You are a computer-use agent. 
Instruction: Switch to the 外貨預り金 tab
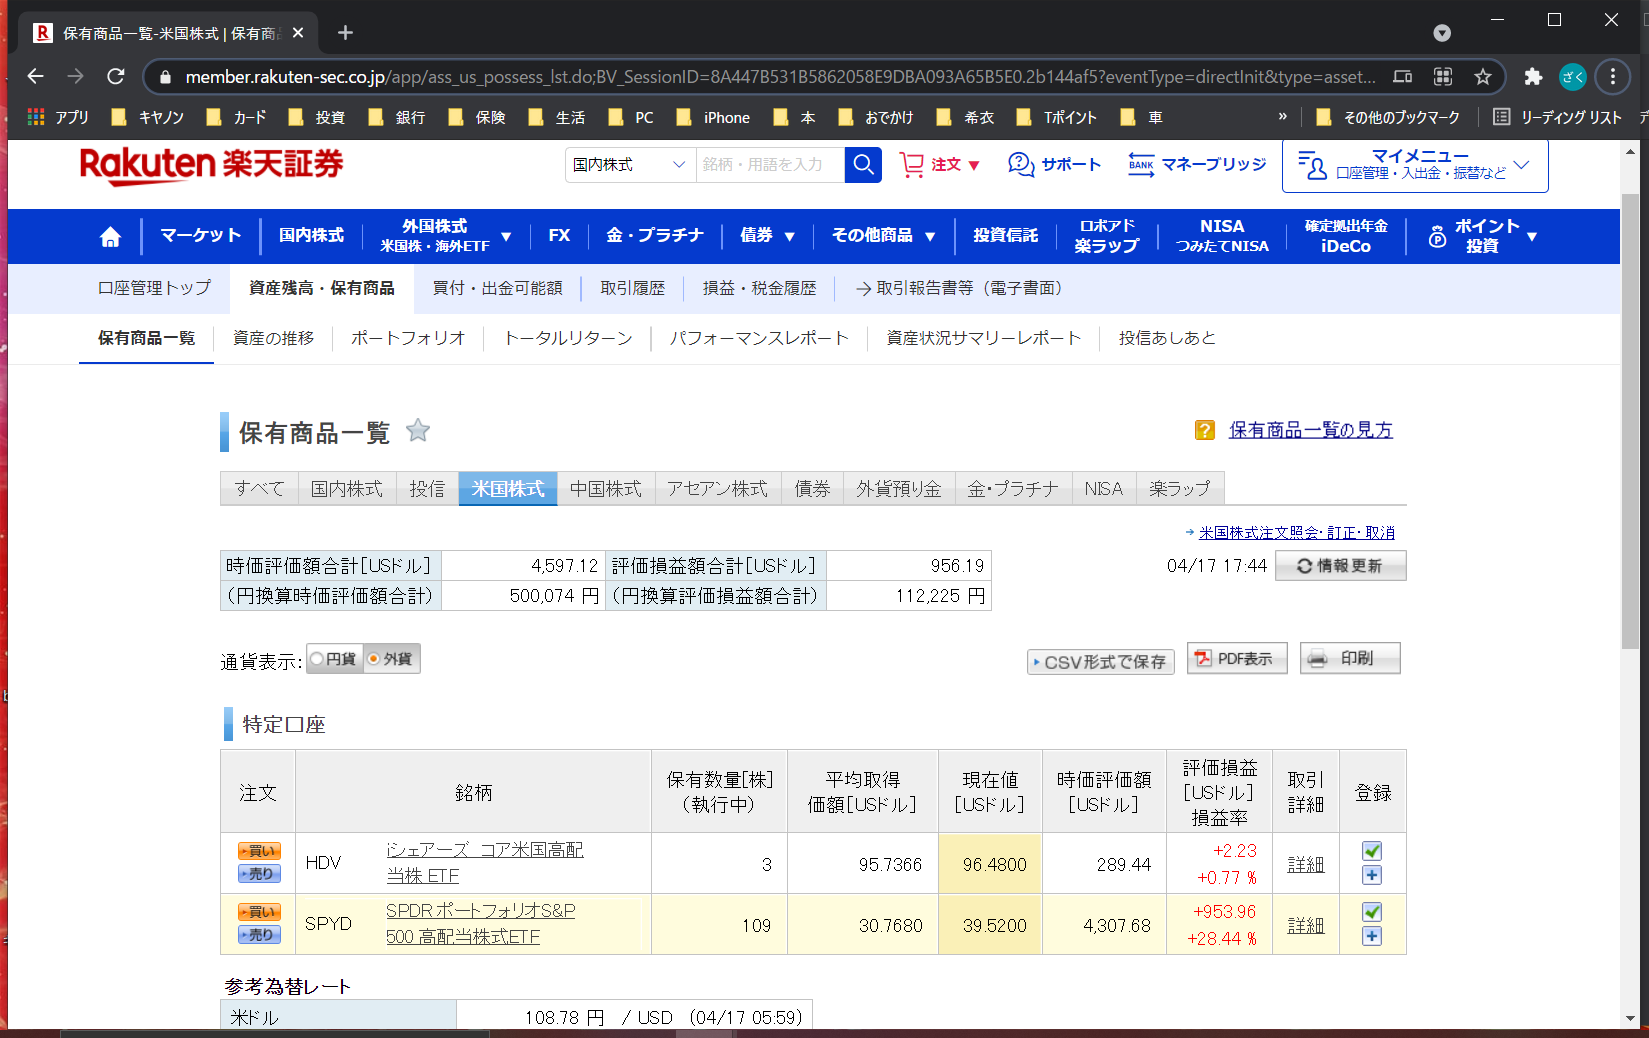[x=899, y=489]
